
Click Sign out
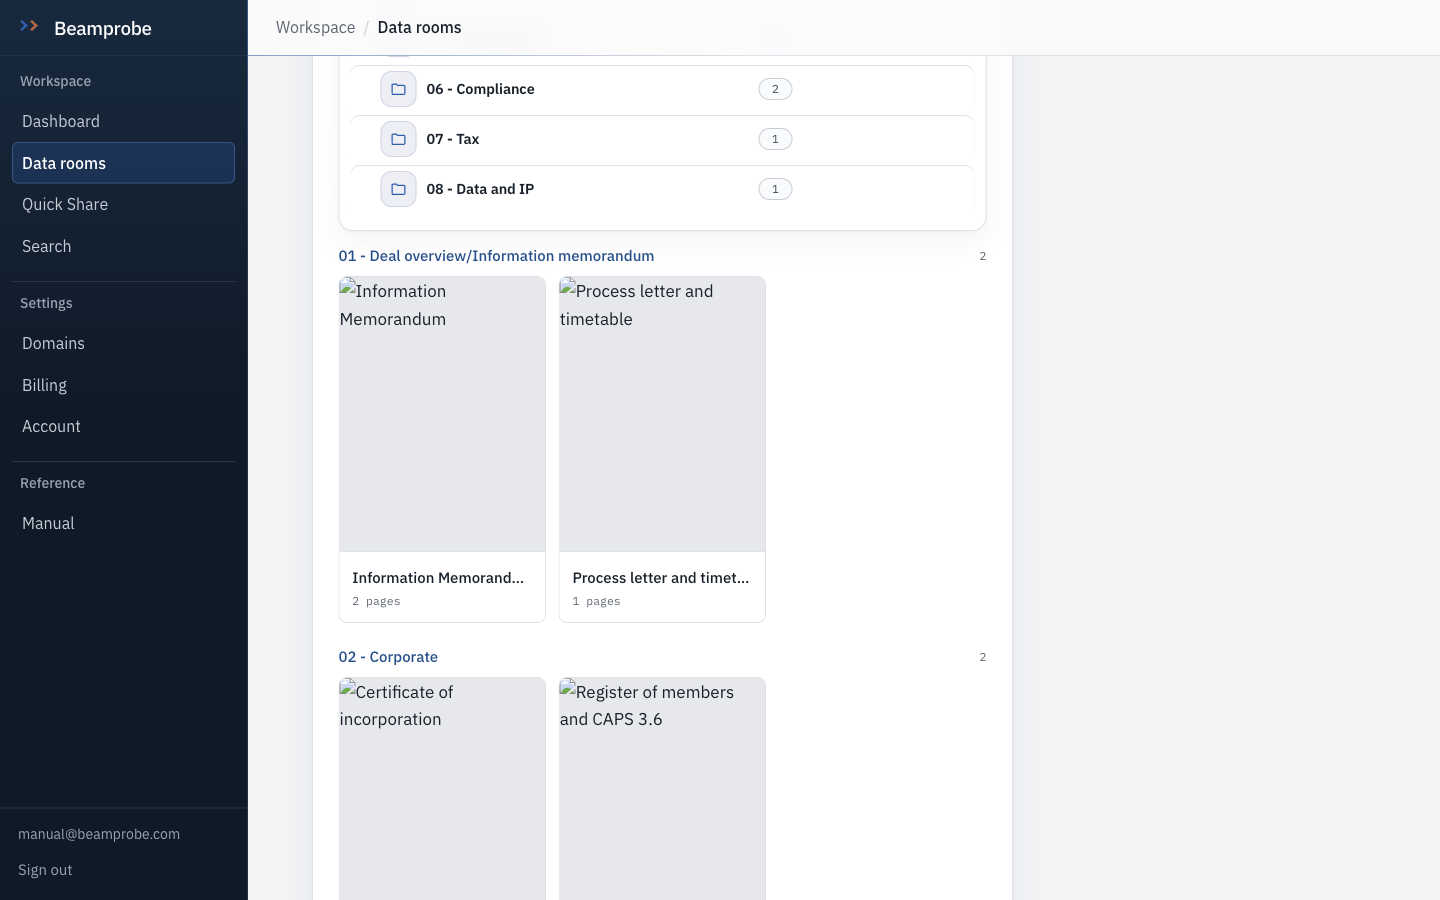(x=45, y=870)
